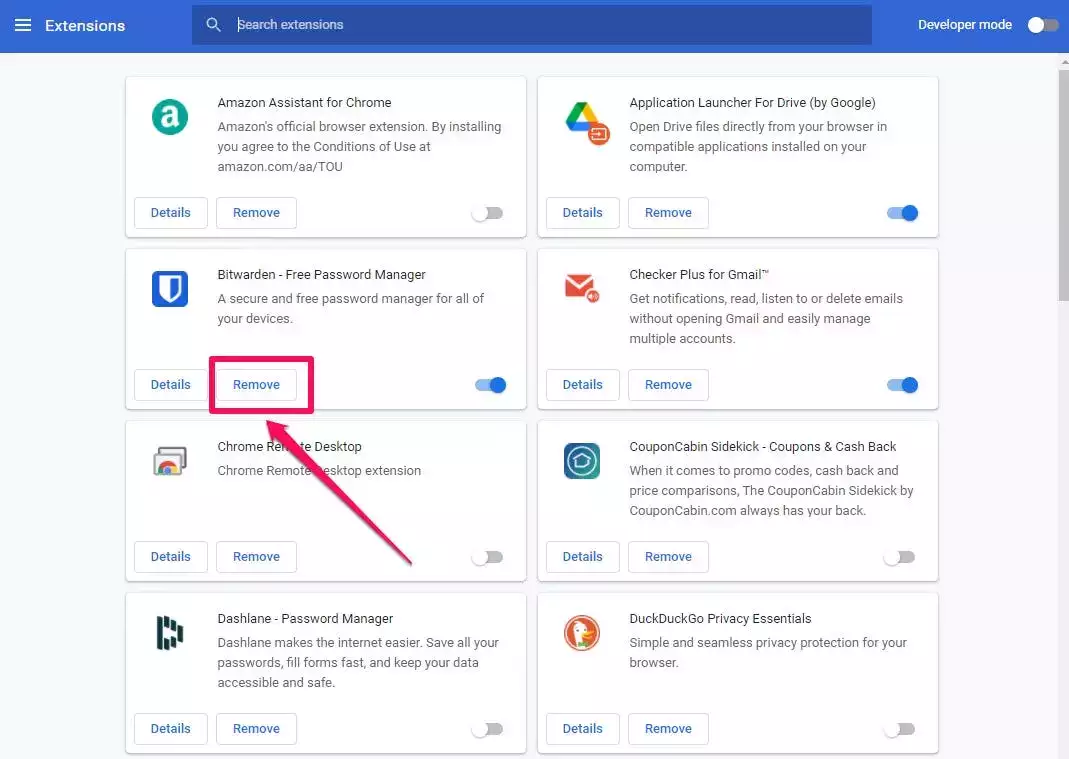Enable Chrome Remote Desktop toggle

(487, 557)
